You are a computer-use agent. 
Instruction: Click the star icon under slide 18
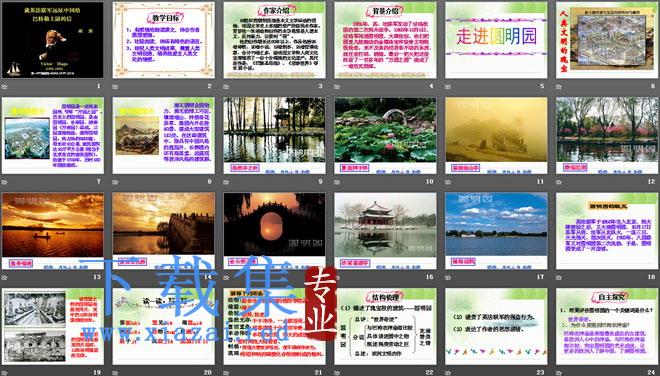click(x=559, y=277)
